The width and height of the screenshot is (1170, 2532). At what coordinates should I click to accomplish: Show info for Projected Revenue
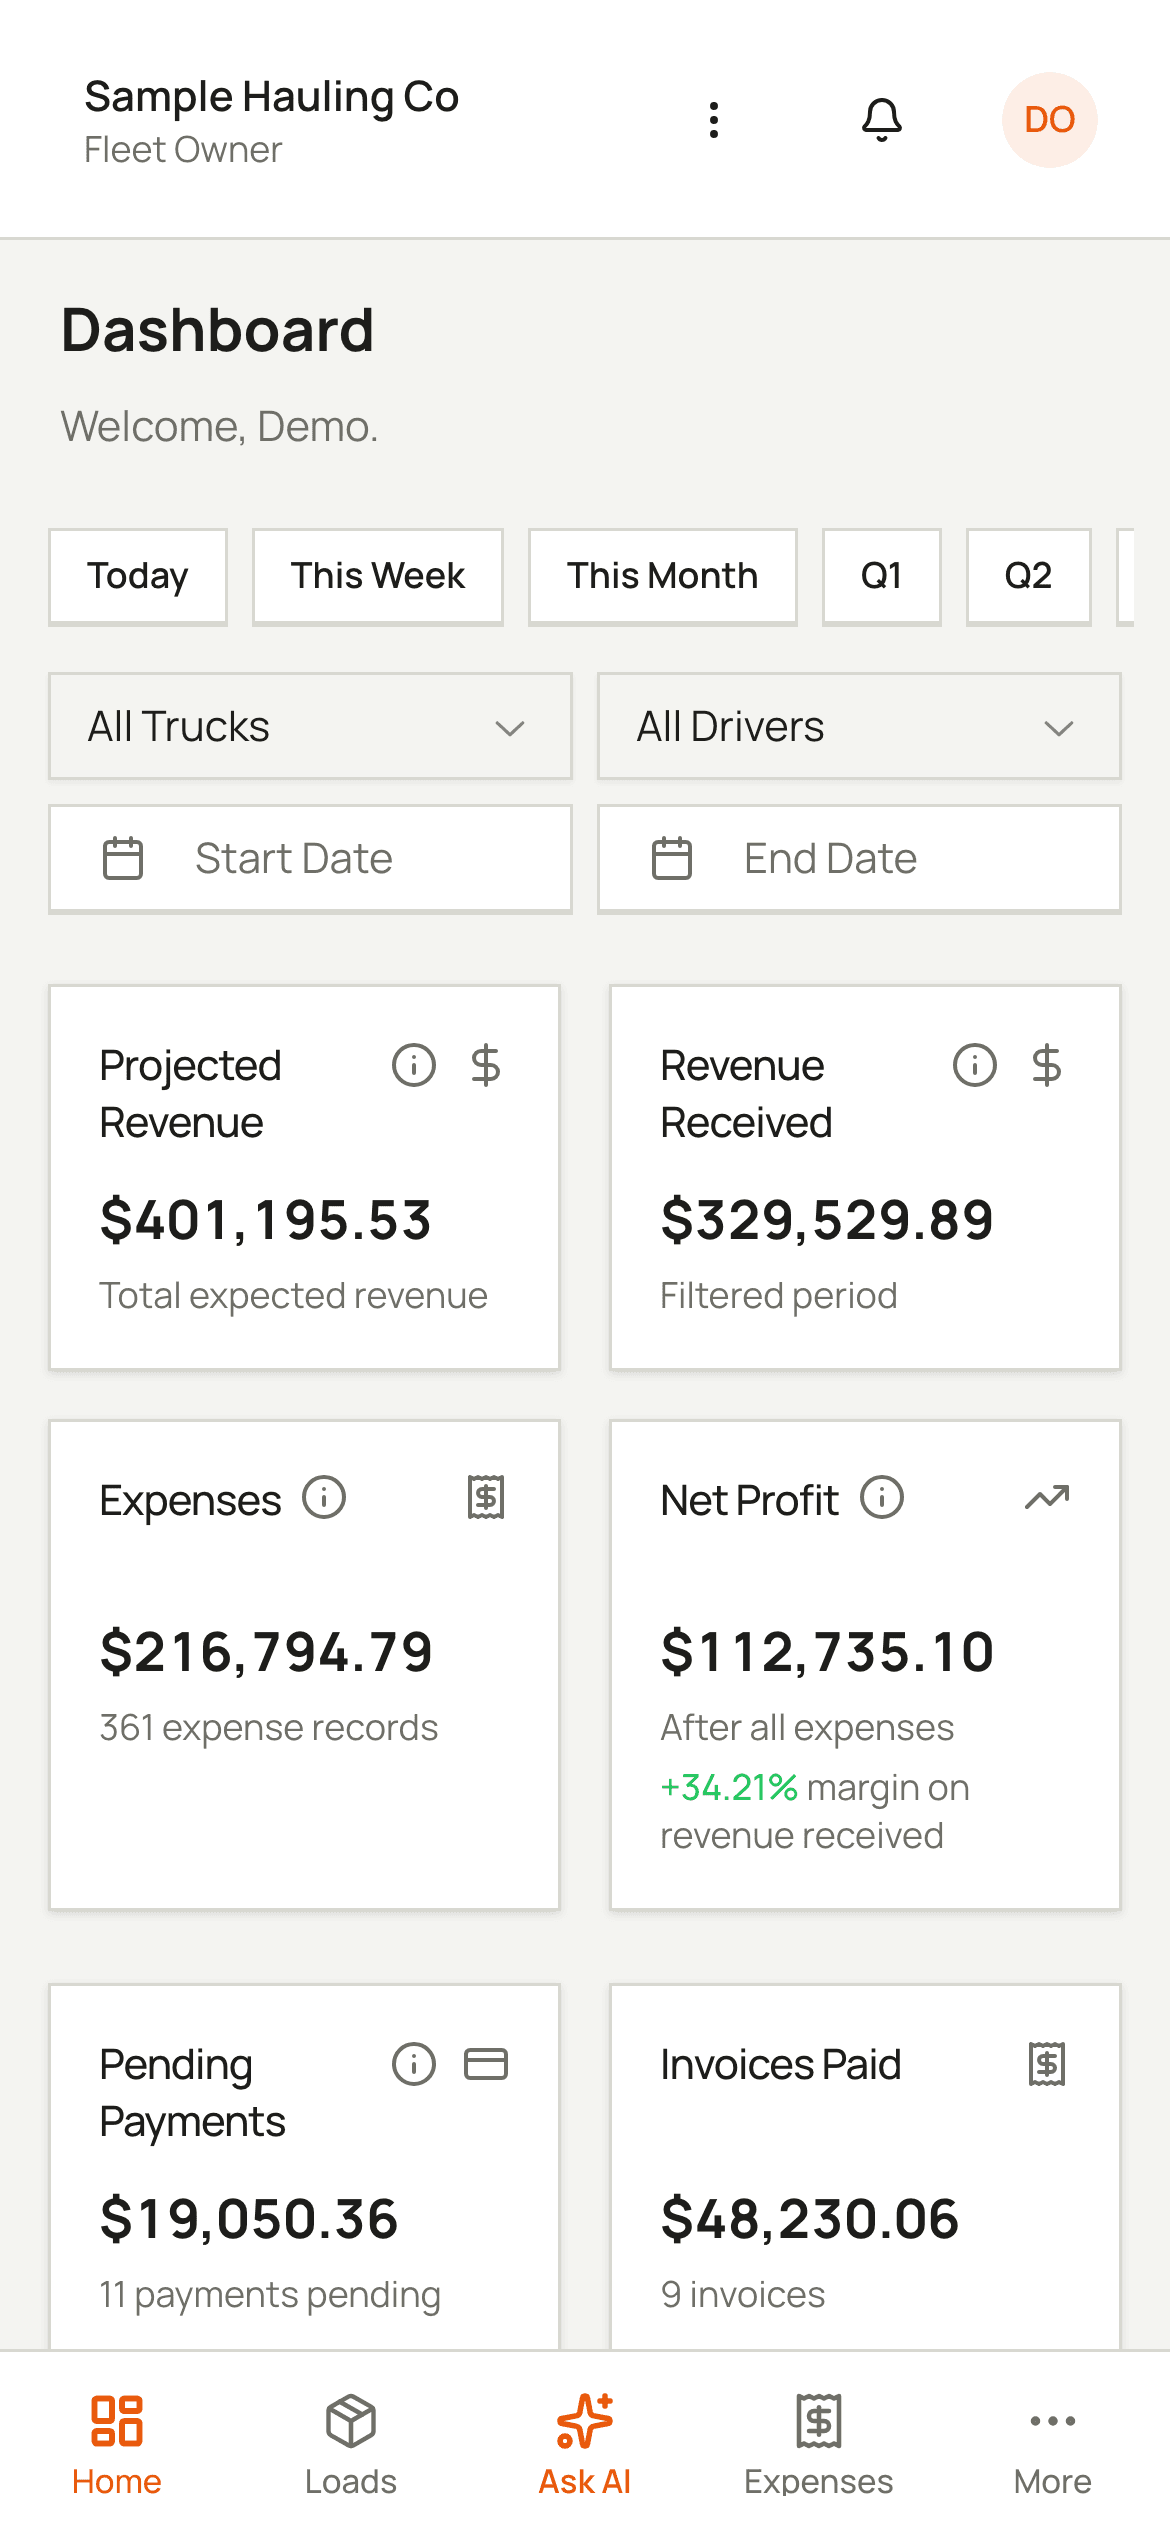[414, 1065]
